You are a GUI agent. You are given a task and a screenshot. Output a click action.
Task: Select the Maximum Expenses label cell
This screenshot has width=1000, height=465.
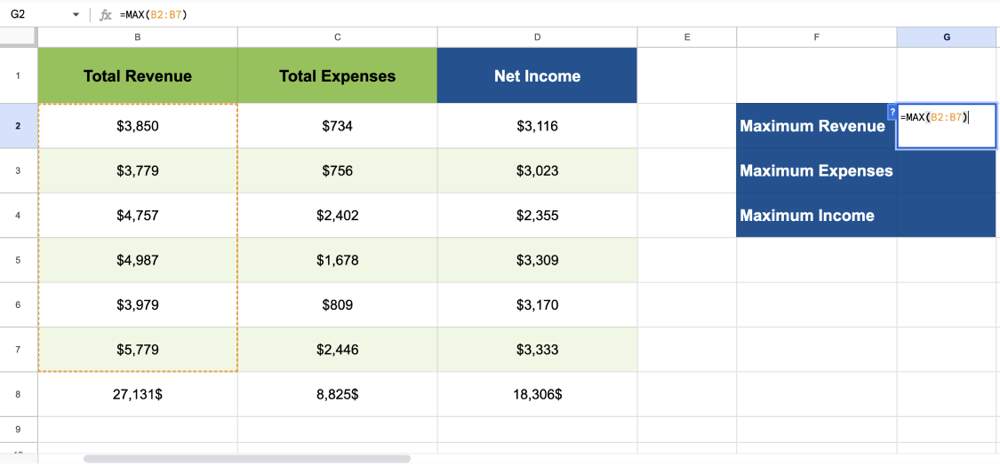[x=816, y=171]
